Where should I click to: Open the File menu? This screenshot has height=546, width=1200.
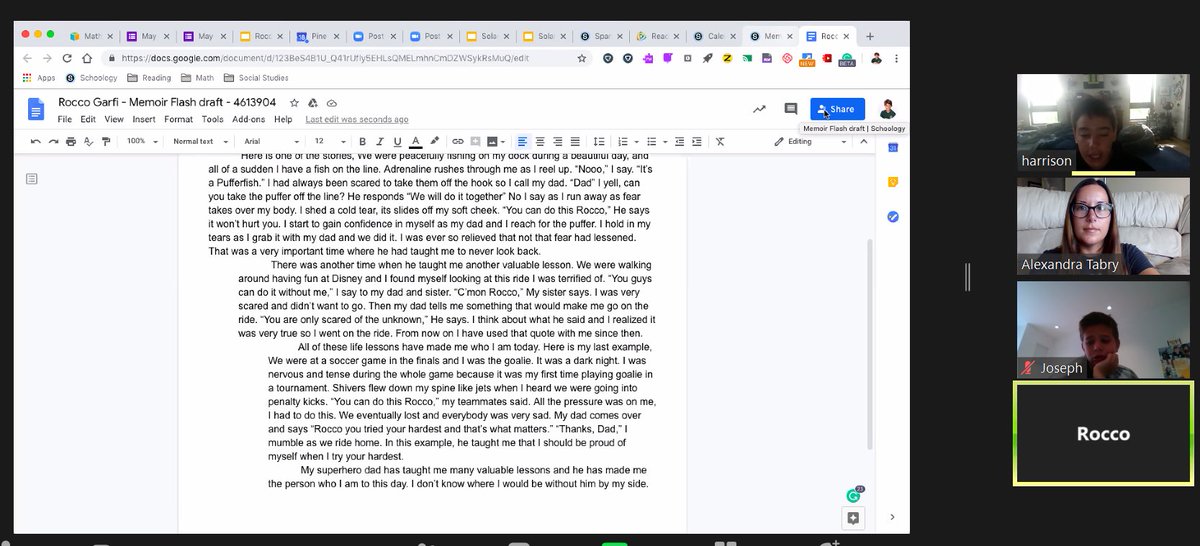[x=65, y=119]
